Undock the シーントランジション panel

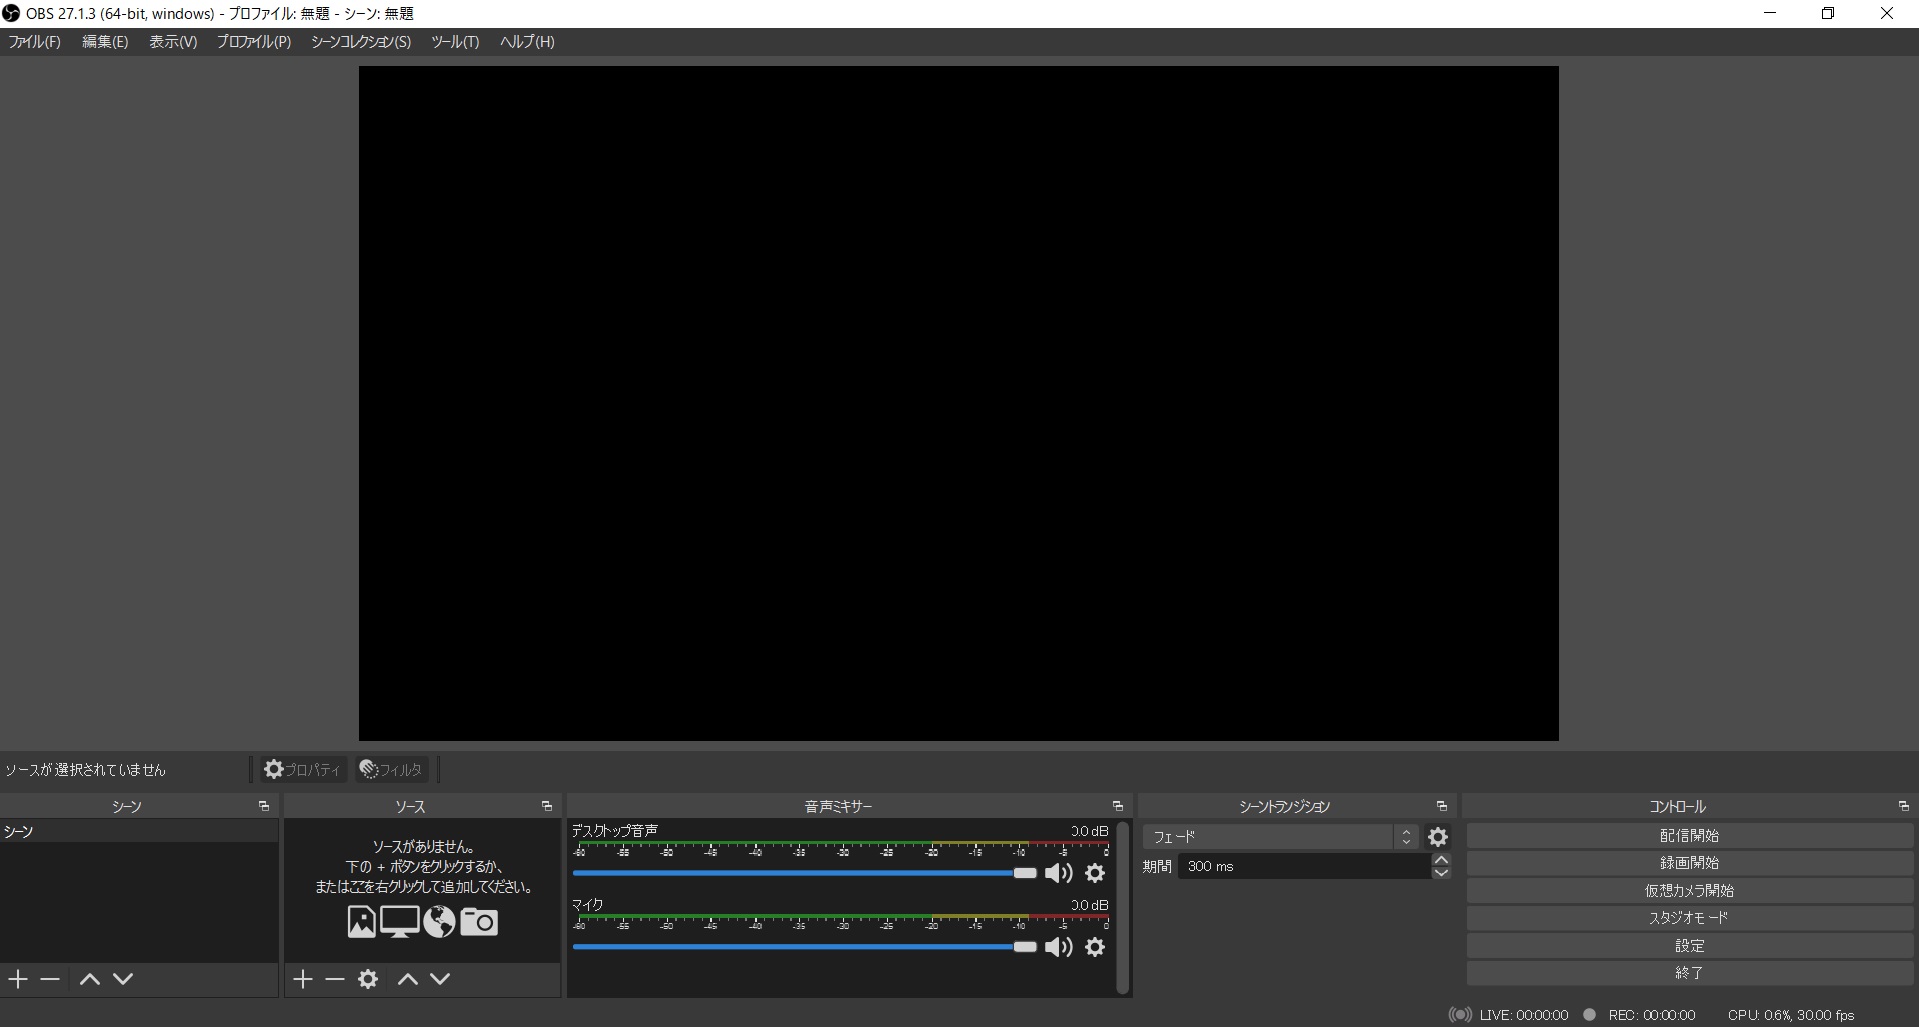[x=1442, y=806]
